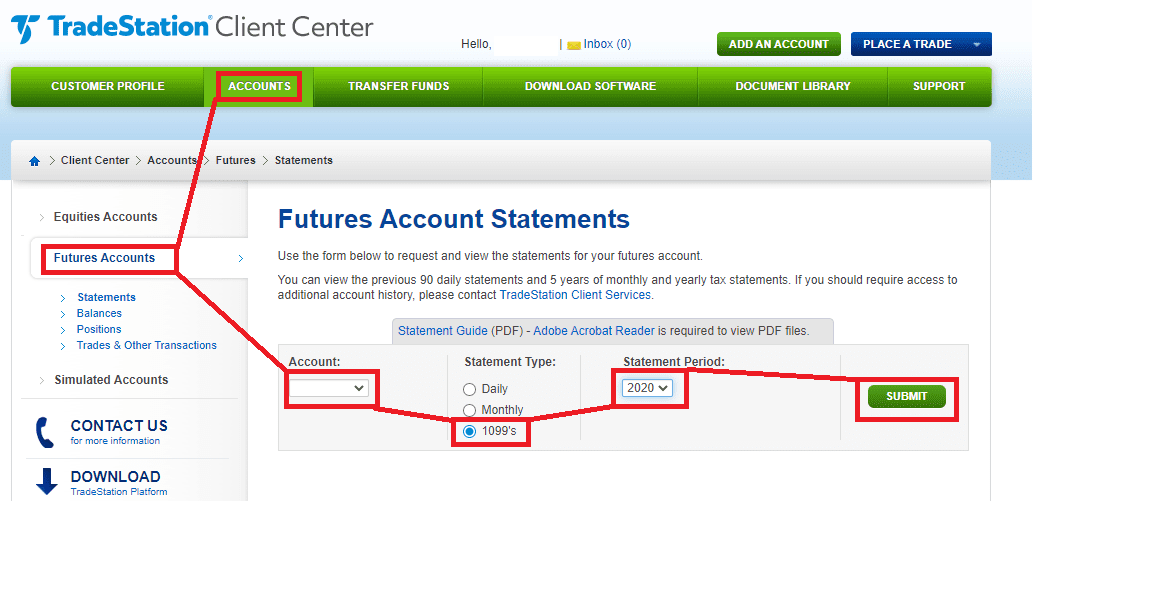Select the Daily statement type
The image size is (1150, 596).
pyautogui.click(x=470, y=390)
